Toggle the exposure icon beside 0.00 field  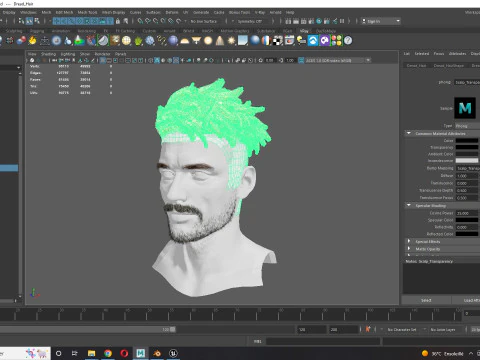pyautogui.click(x=261, y=60)
